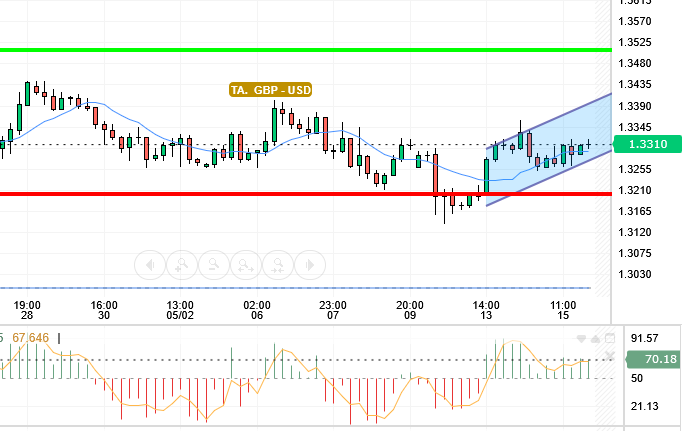
Task: Click the indicator reading 67.646
Action: [30, 337]
